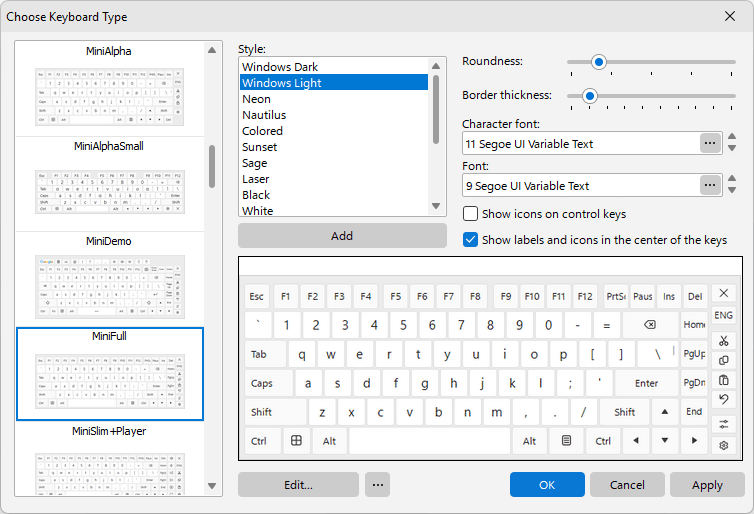This screenshot has height=514, width=754.
Task: Click the Tab key in keyboard preview
Action: [265, 354]
